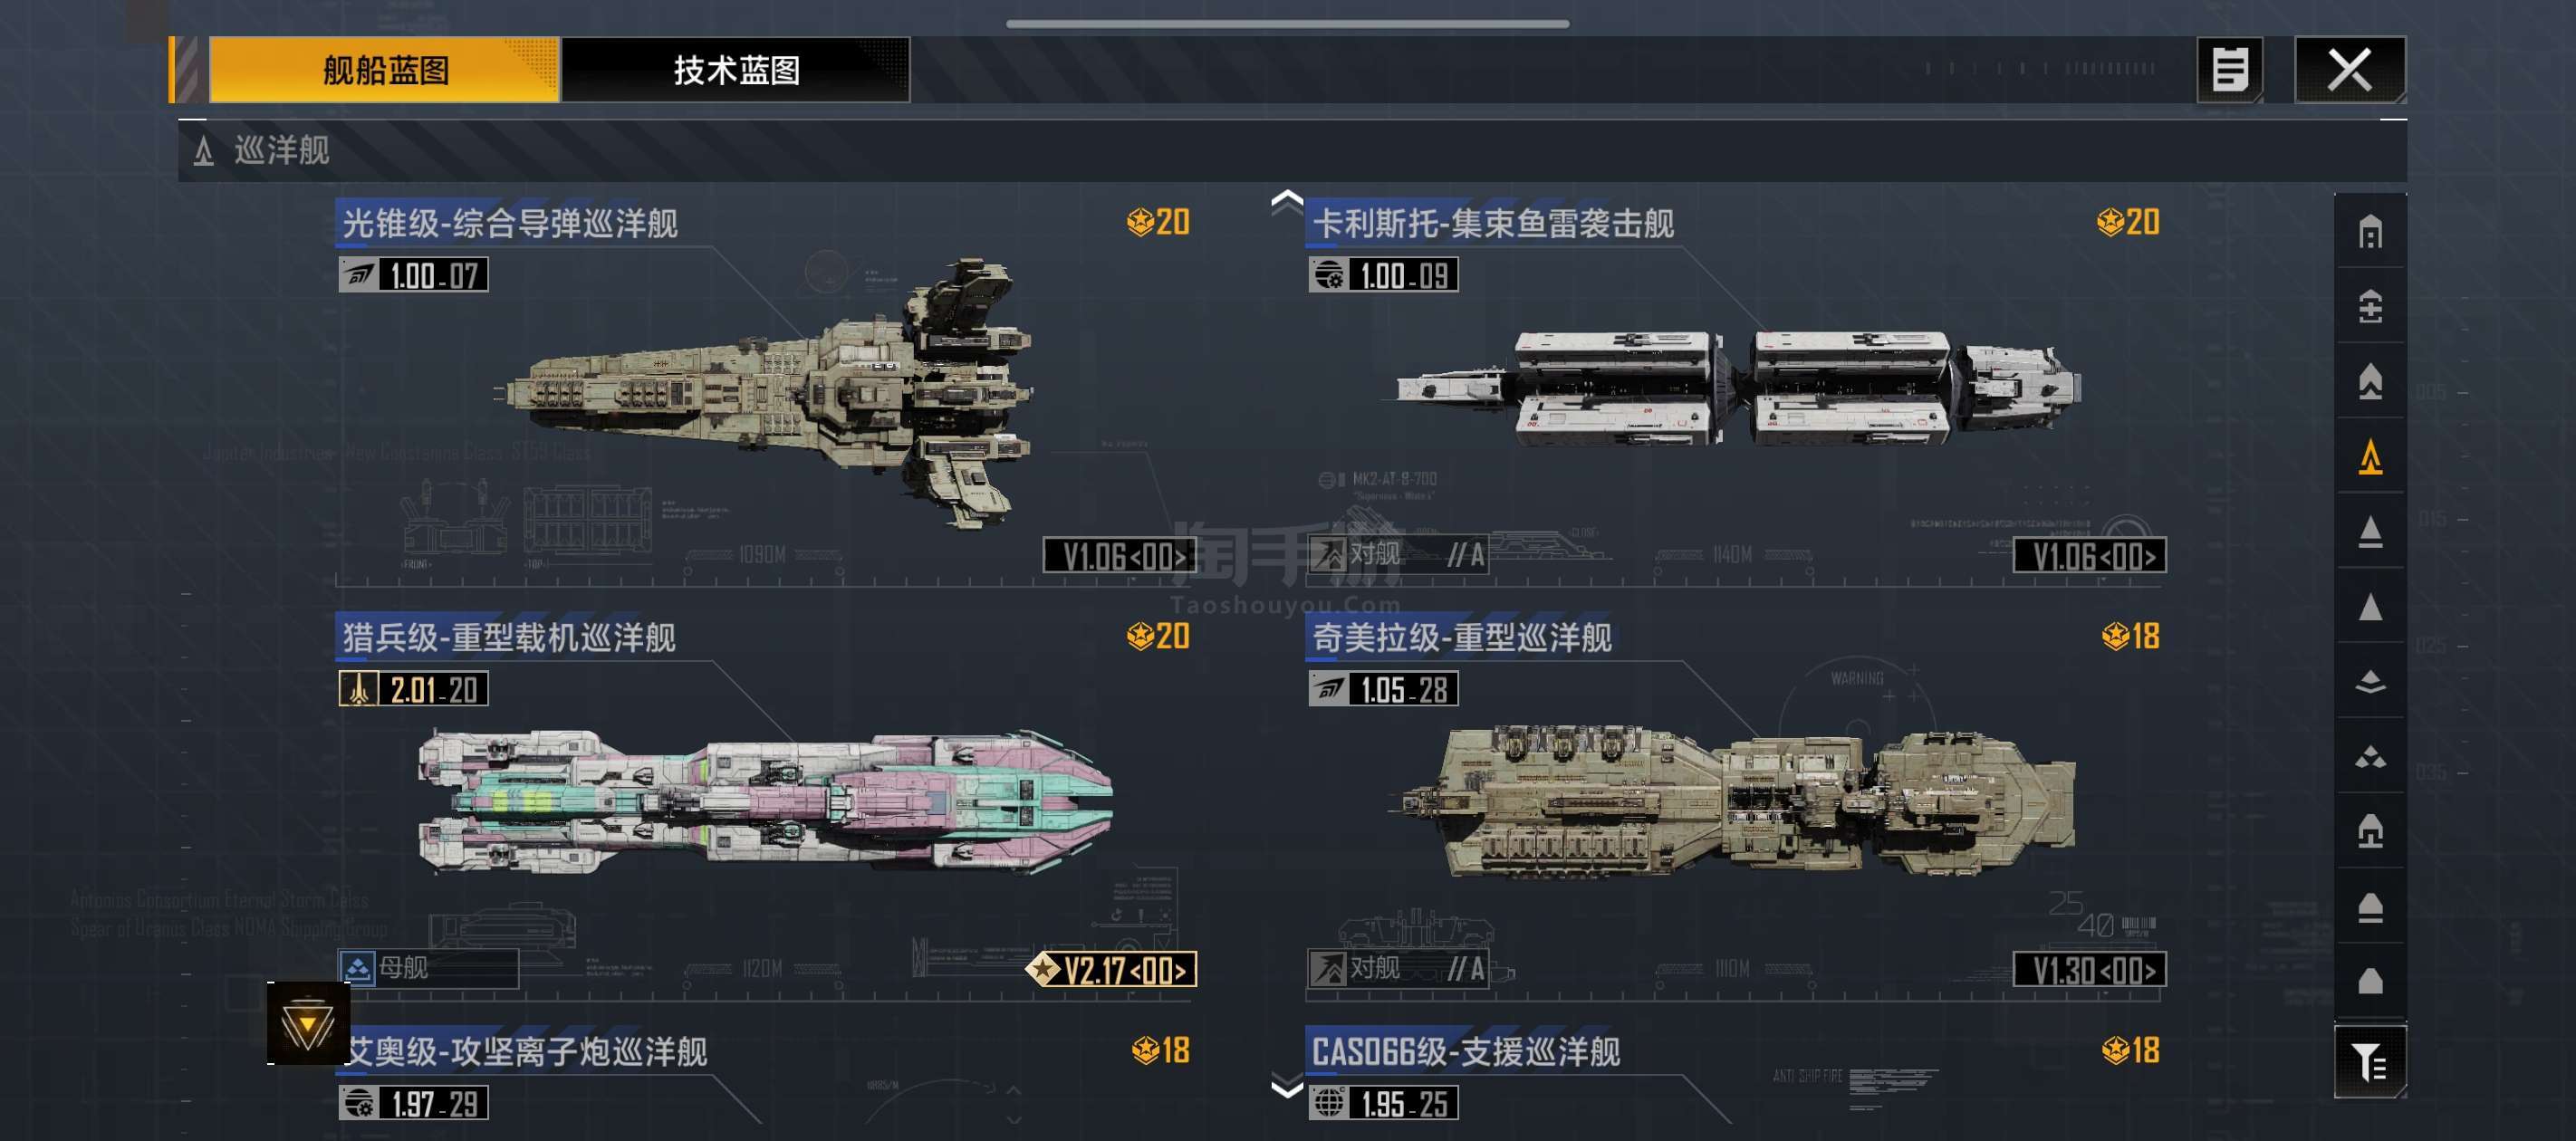
Task: Select the solid triangle ship-class icon
Action: (x=2370, y=607)
